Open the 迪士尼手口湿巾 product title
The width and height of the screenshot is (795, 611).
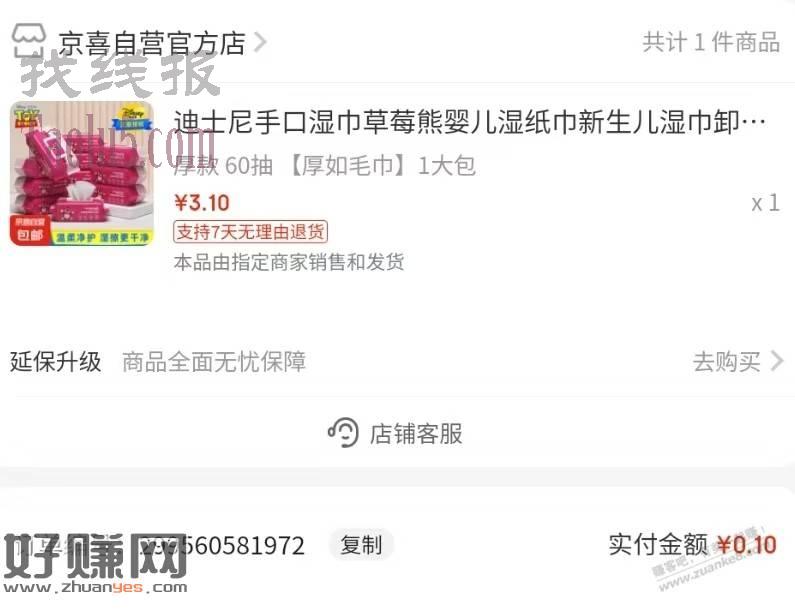469,122
